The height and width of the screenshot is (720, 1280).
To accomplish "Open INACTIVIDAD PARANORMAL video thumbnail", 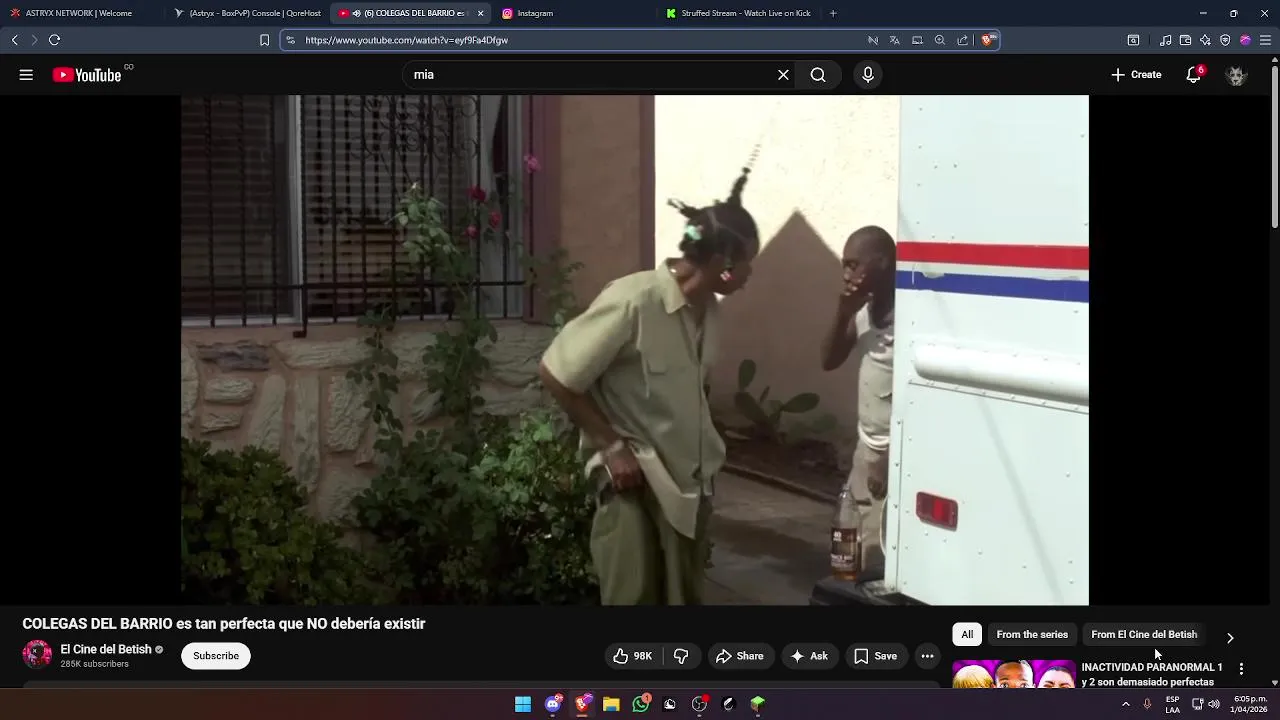I will (x=1014, y=674).
